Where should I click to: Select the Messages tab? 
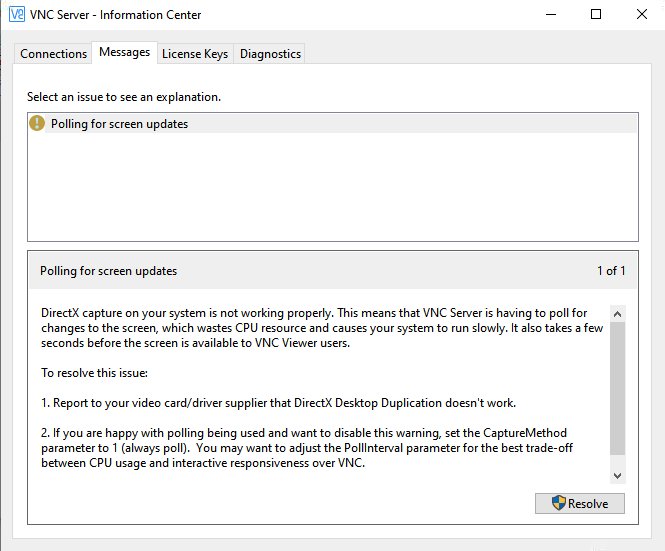(x=125, y=52)
